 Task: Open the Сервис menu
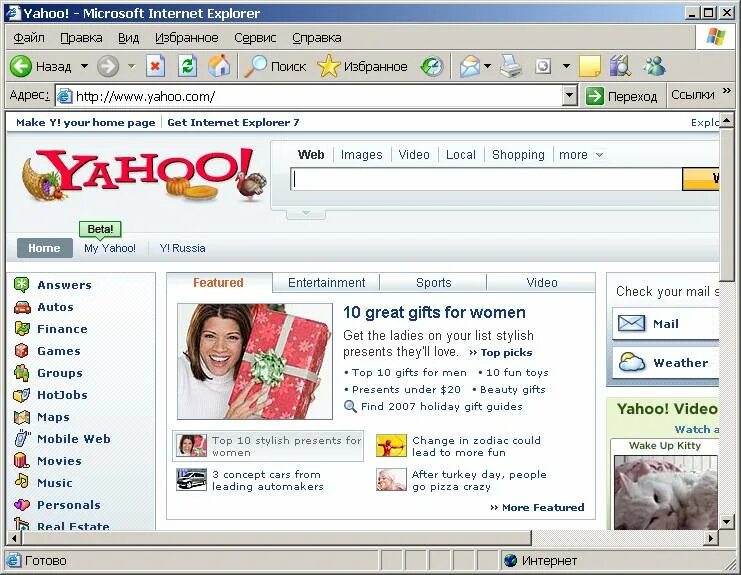click(x=255, y=38)
